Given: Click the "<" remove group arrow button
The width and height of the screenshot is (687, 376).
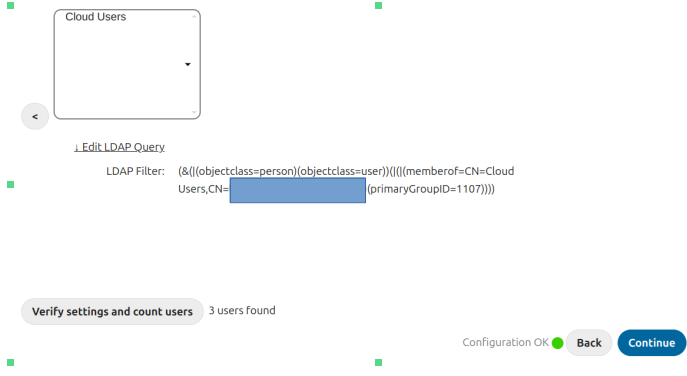Looking at the screenshot, I should coord(35,117).
